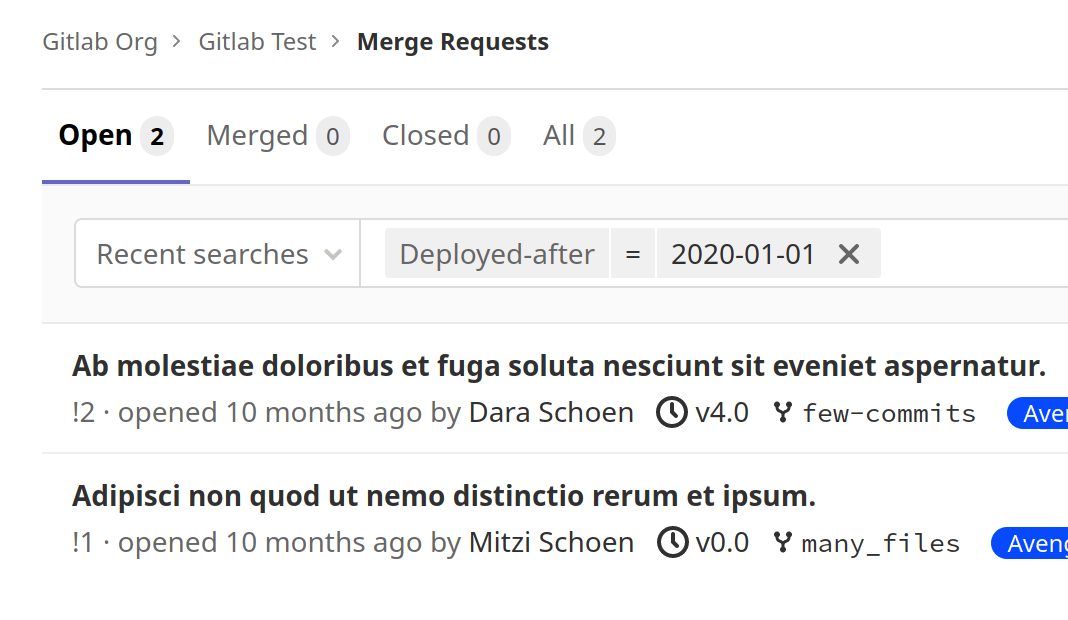Expand the Recent searches chevron arrow
The width and height of the screenshot is (1068, 620).
click(332, 253)
